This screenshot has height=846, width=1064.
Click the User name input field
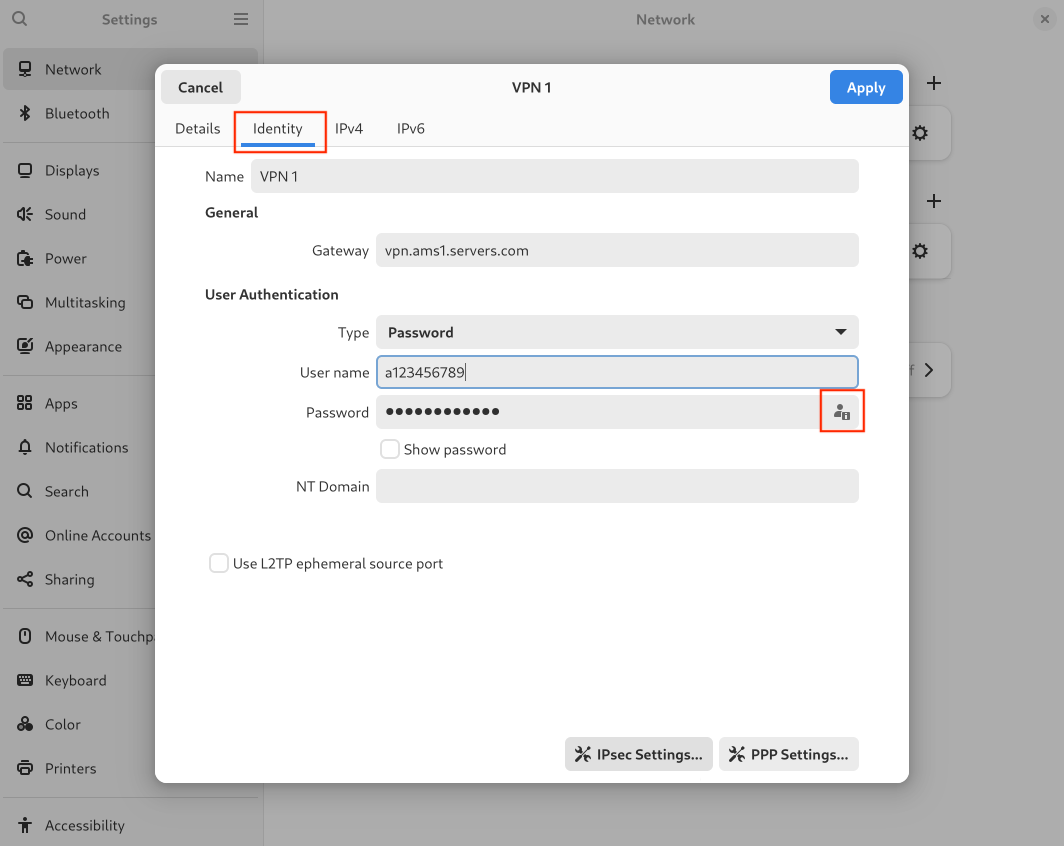coord(617,372)
